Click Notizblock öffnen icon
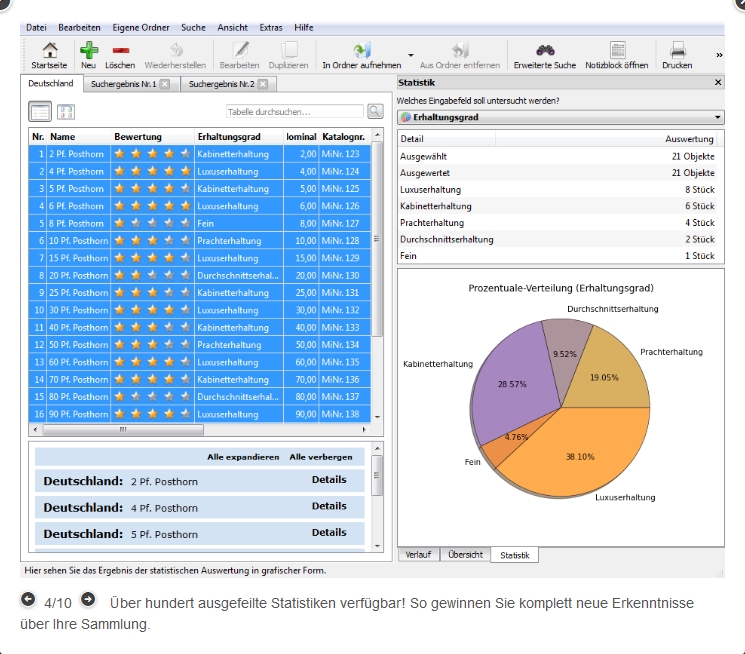745x654 pixels. click(617, 49)
